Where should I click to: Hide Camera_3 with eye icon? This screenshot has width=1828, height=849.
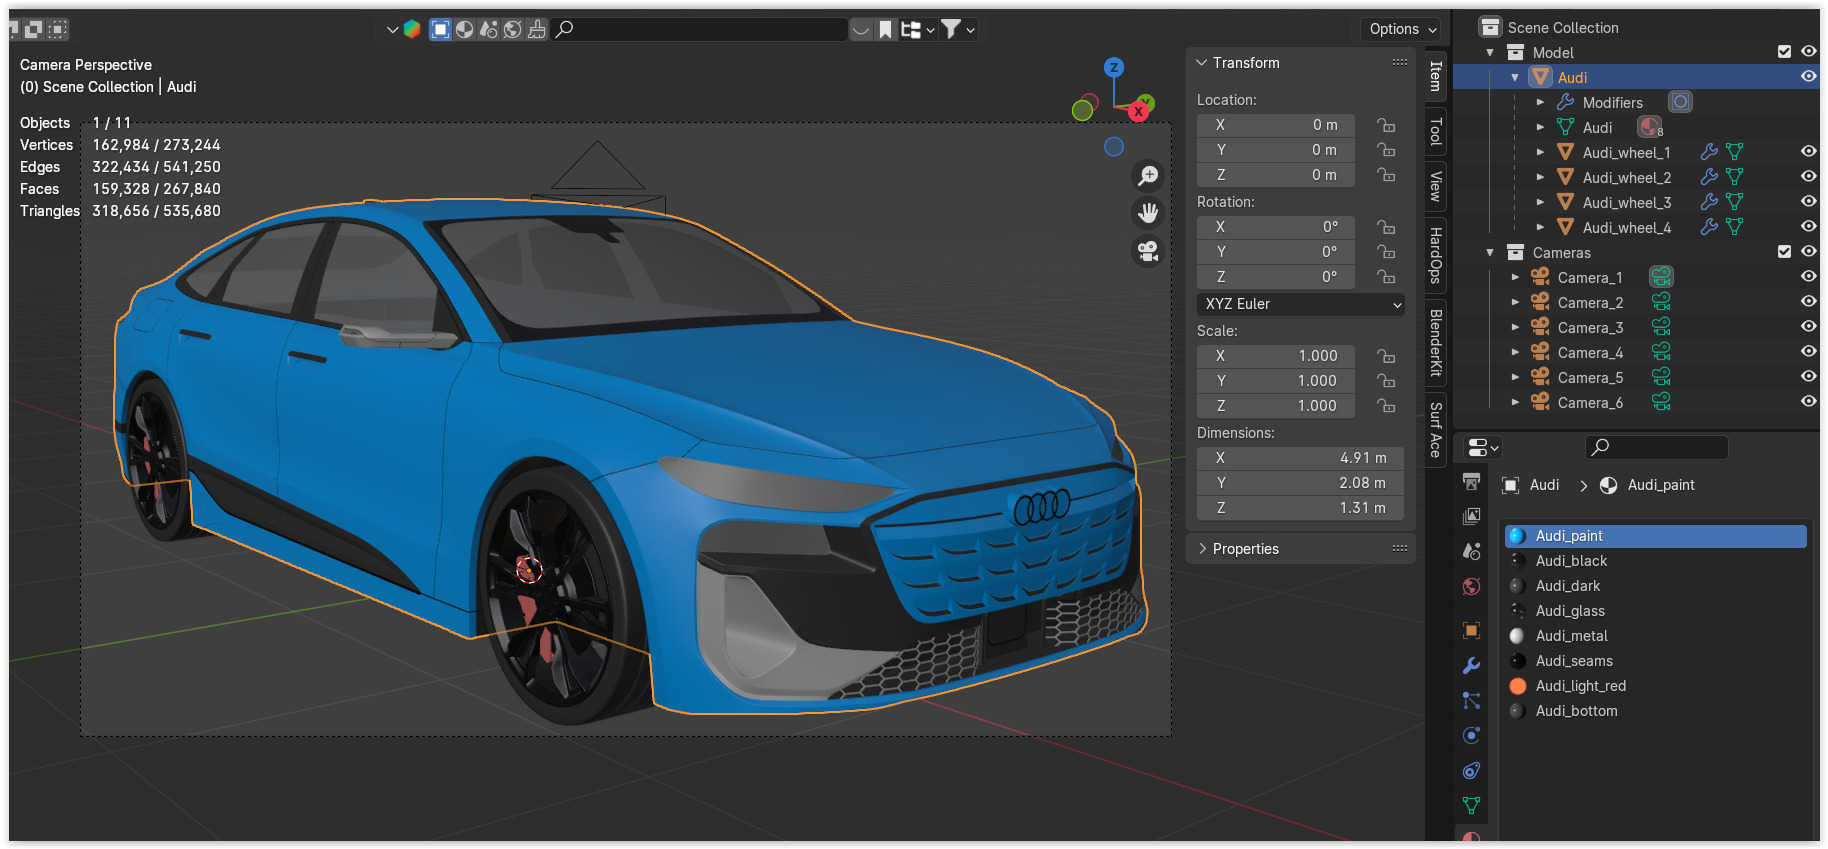(1808, 327)
